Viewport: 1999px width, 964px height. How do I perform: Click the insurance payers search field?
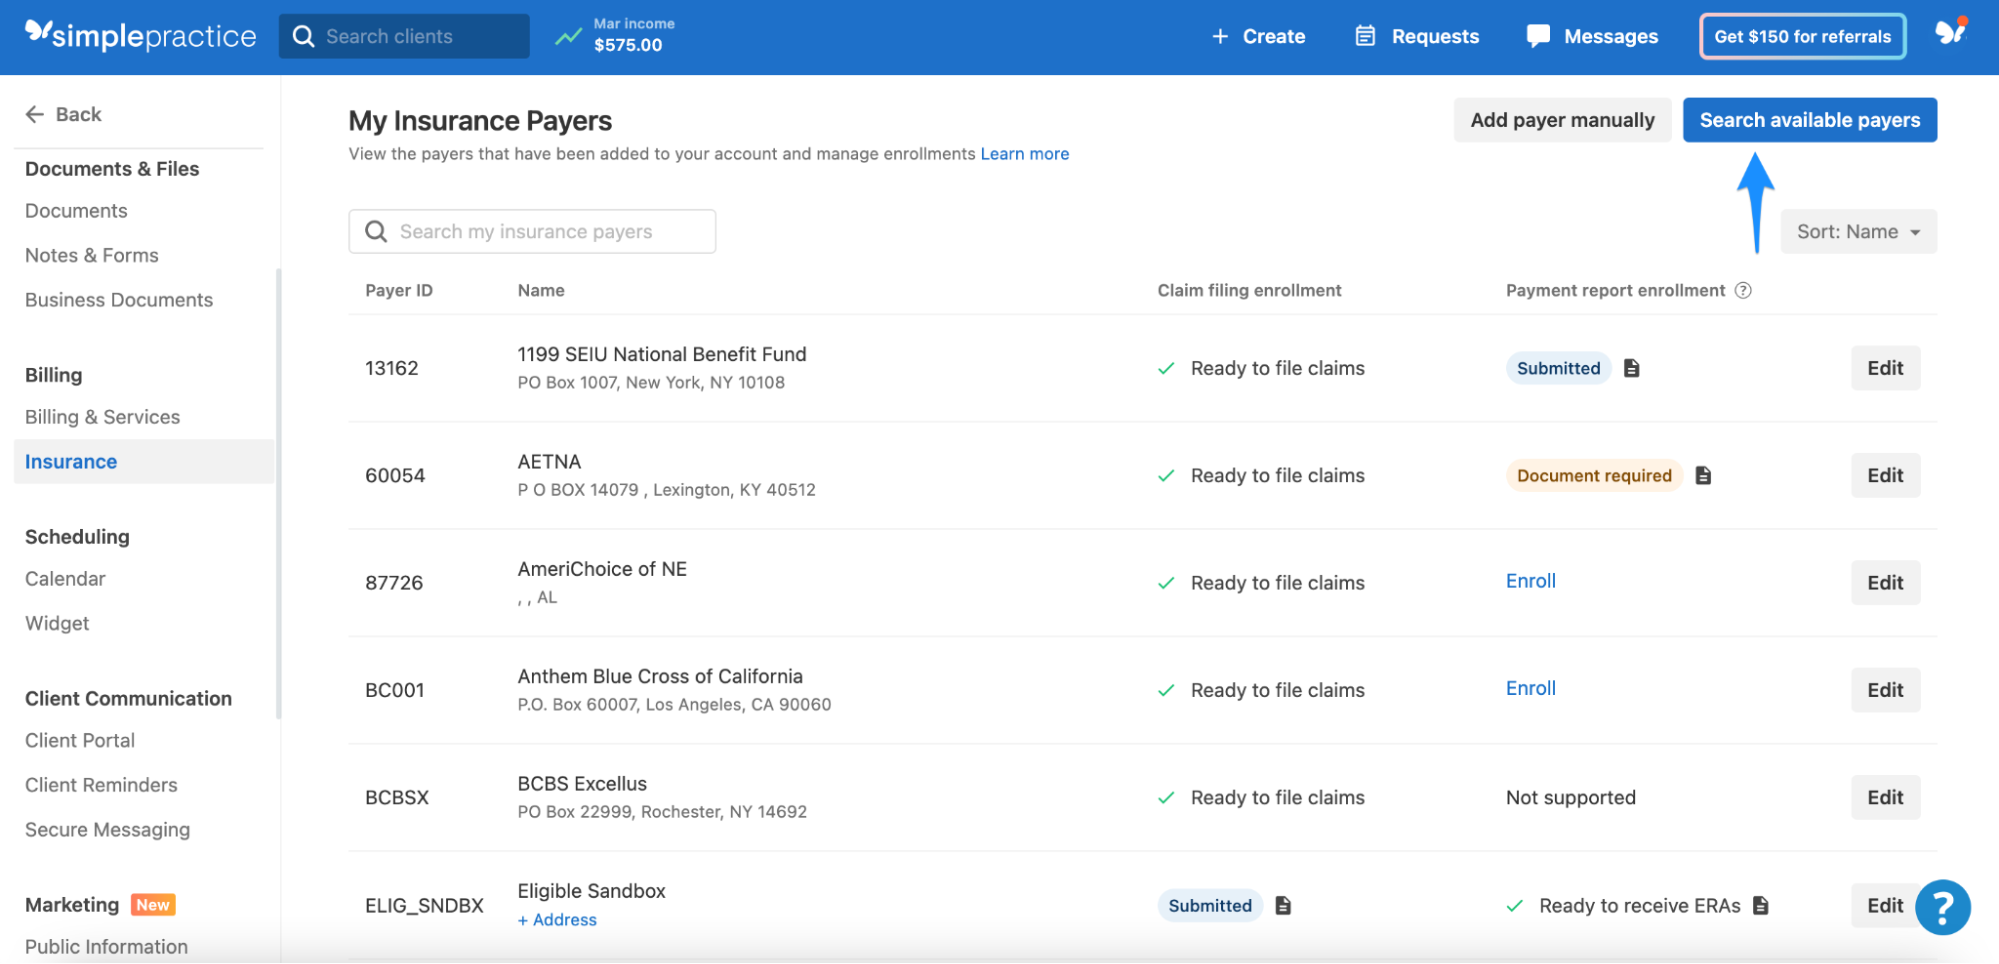click(x=532, y=231)
